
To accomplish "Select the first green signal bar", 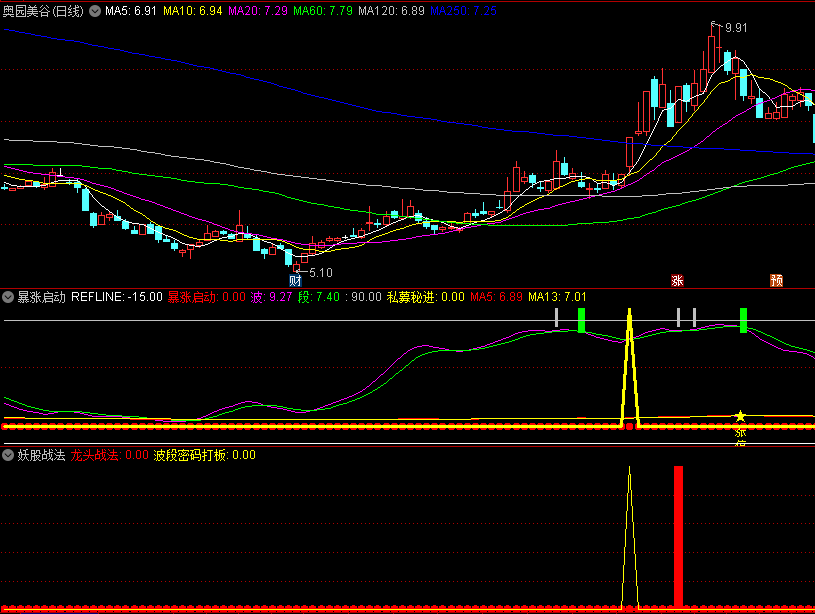I will pyautogui.click(x=581, y=320).
